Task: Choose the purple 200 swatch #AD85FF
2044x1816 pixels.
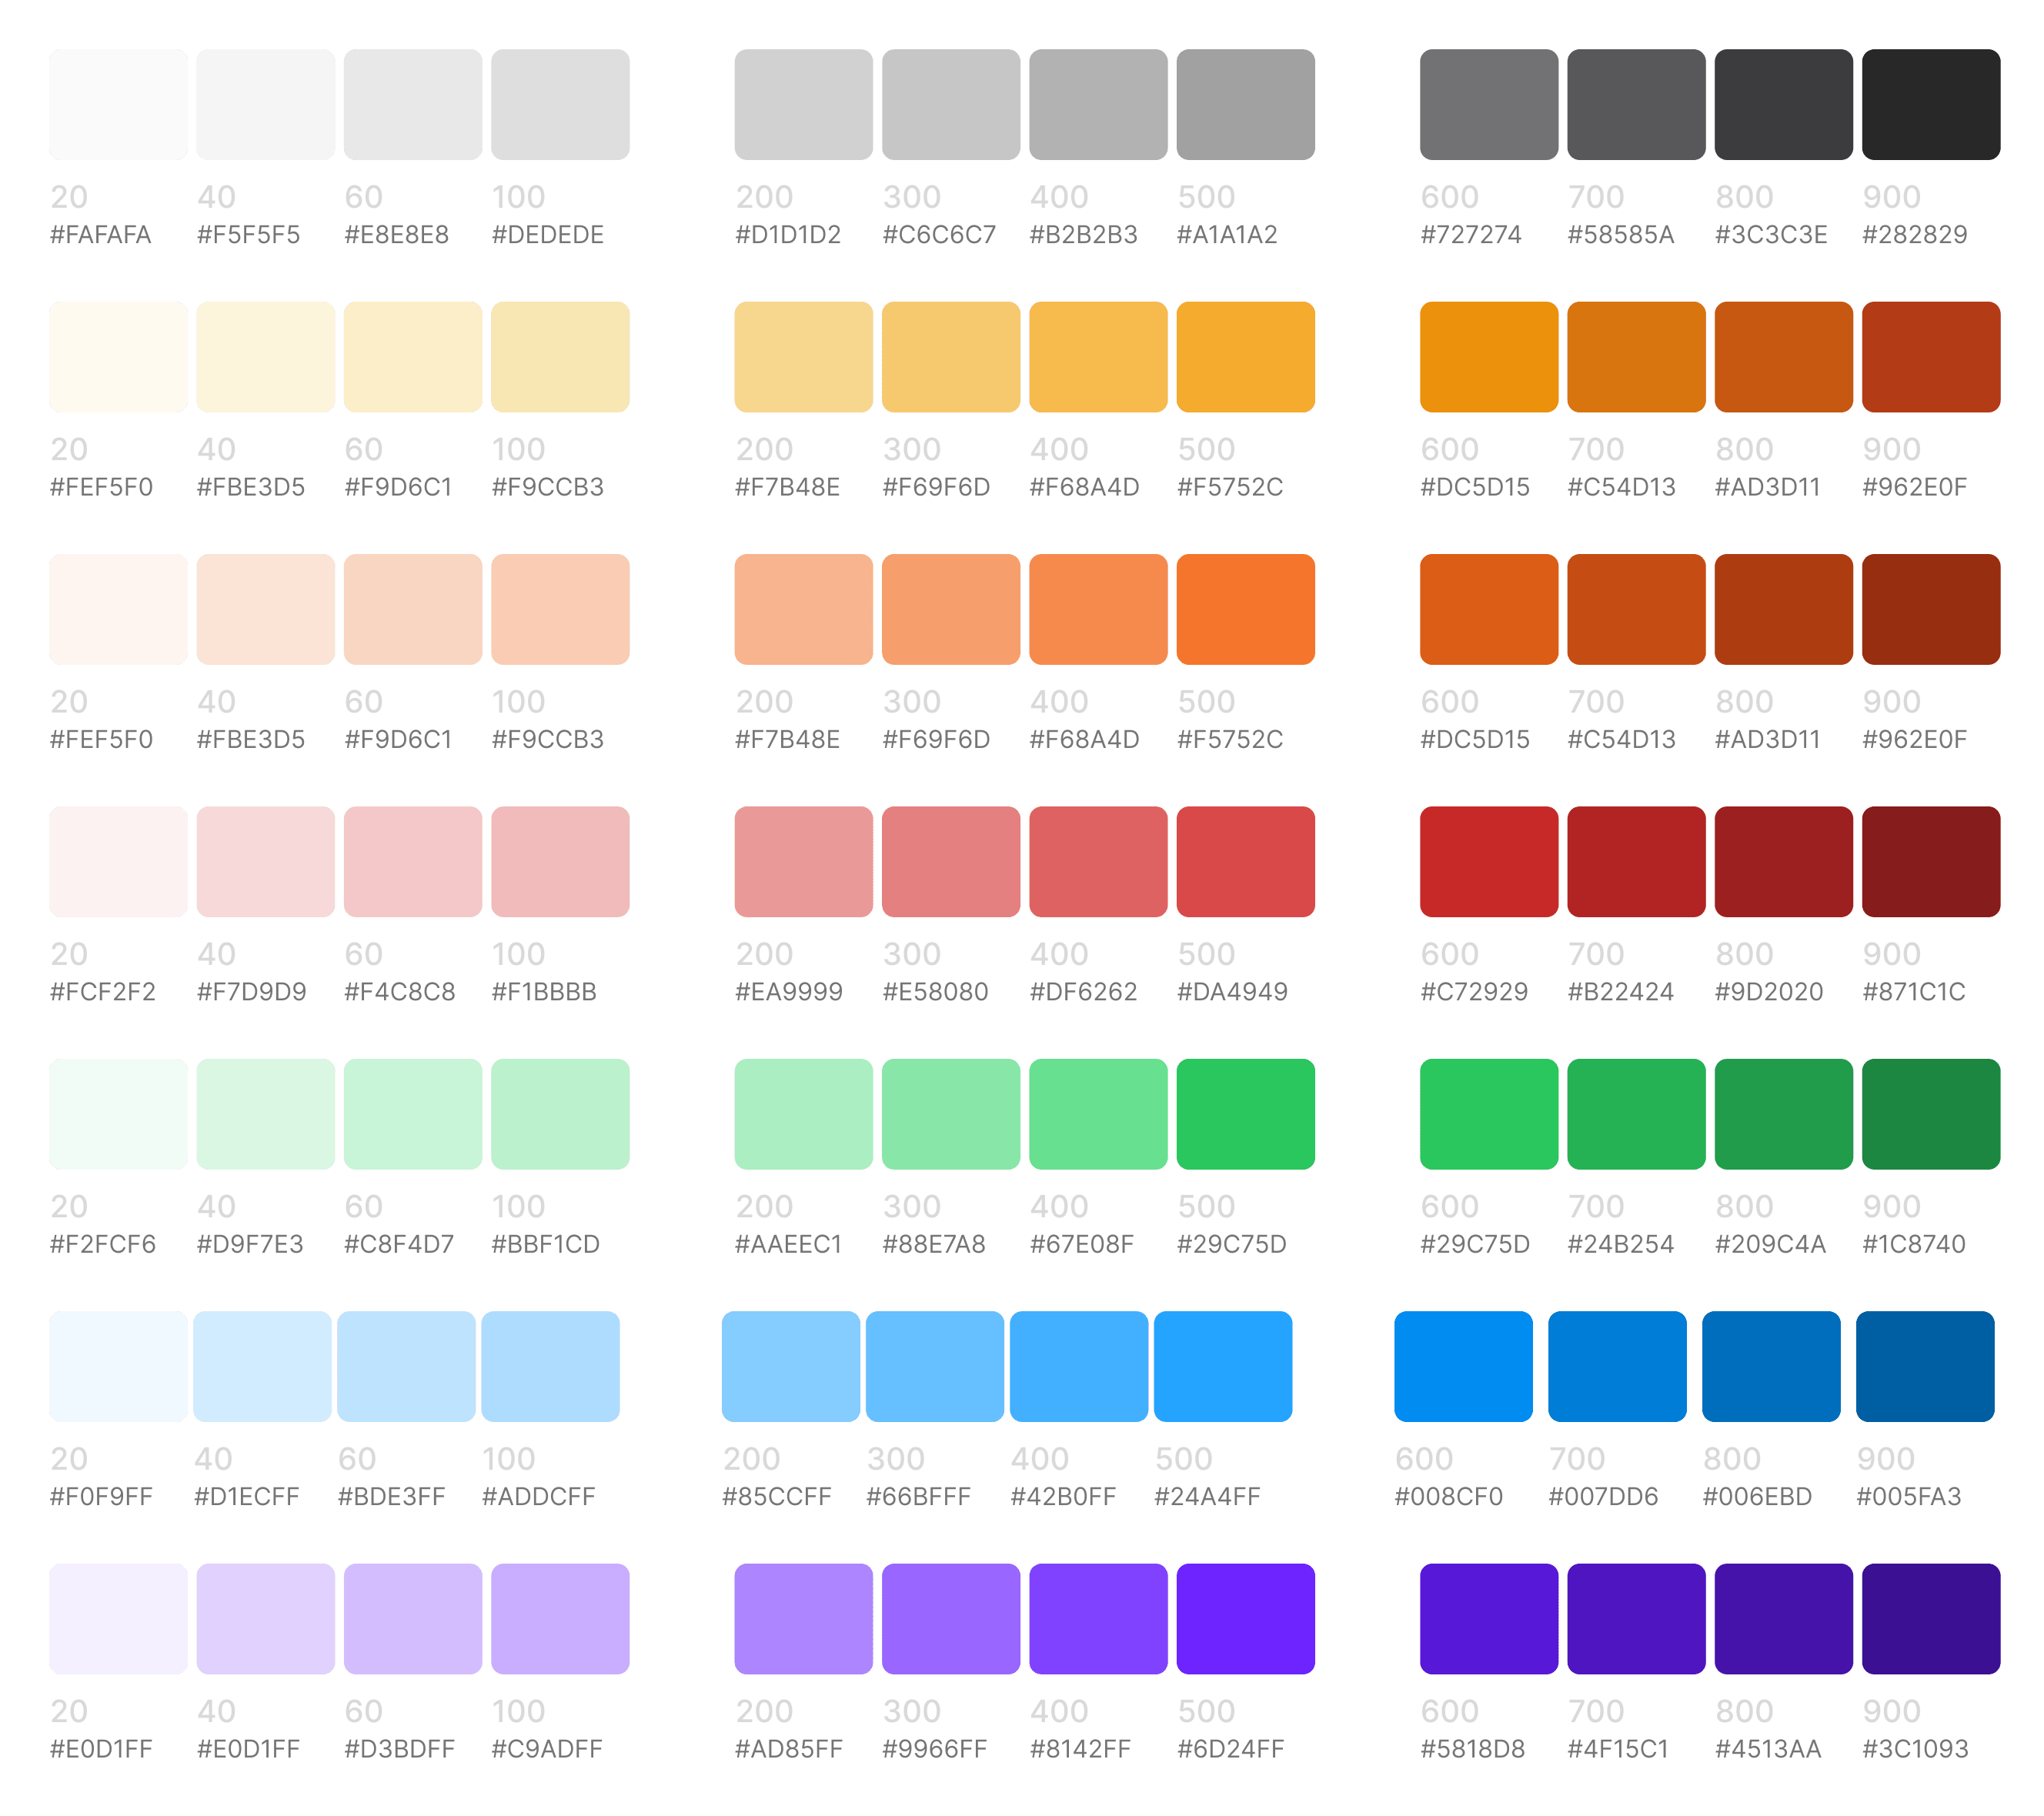Action: coord(804,1619)
